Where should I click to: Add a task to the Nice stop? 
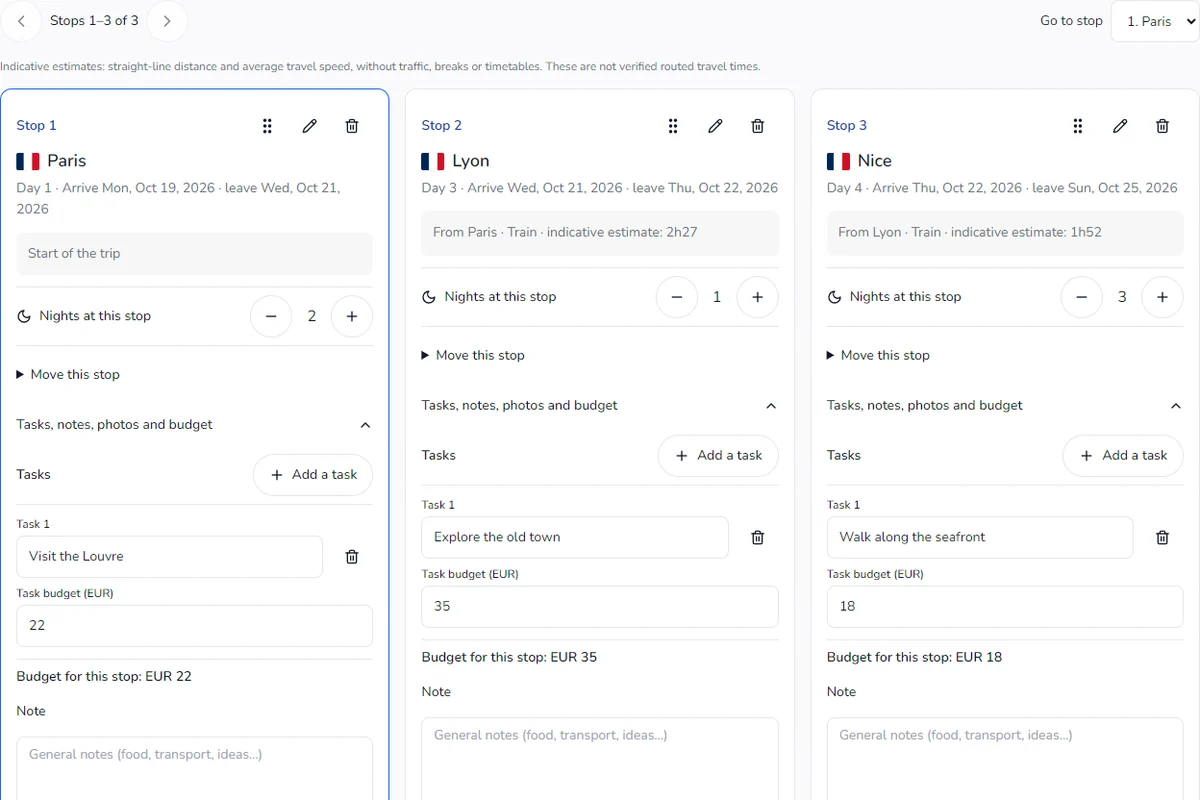[x=1123, y=456]
